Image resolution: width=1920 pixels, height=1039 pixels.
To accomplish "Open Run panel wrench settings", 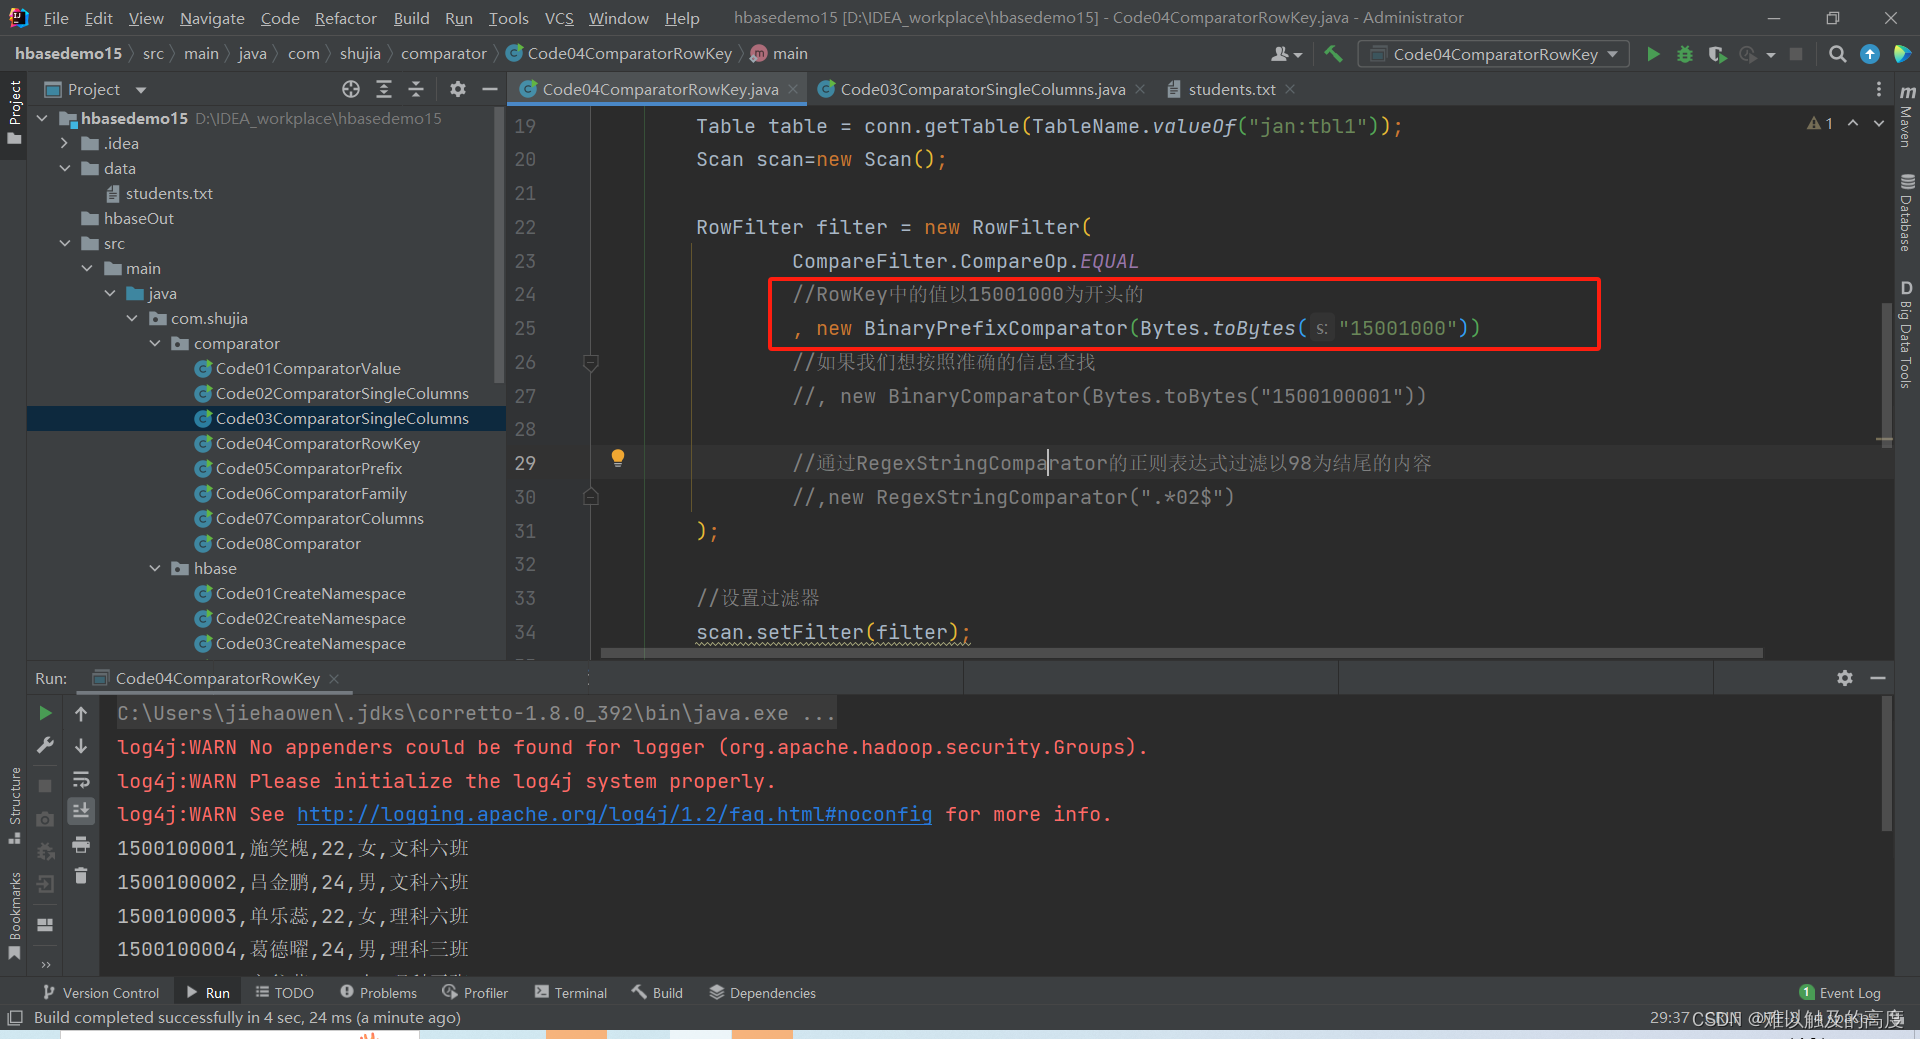I will [45, 746].
